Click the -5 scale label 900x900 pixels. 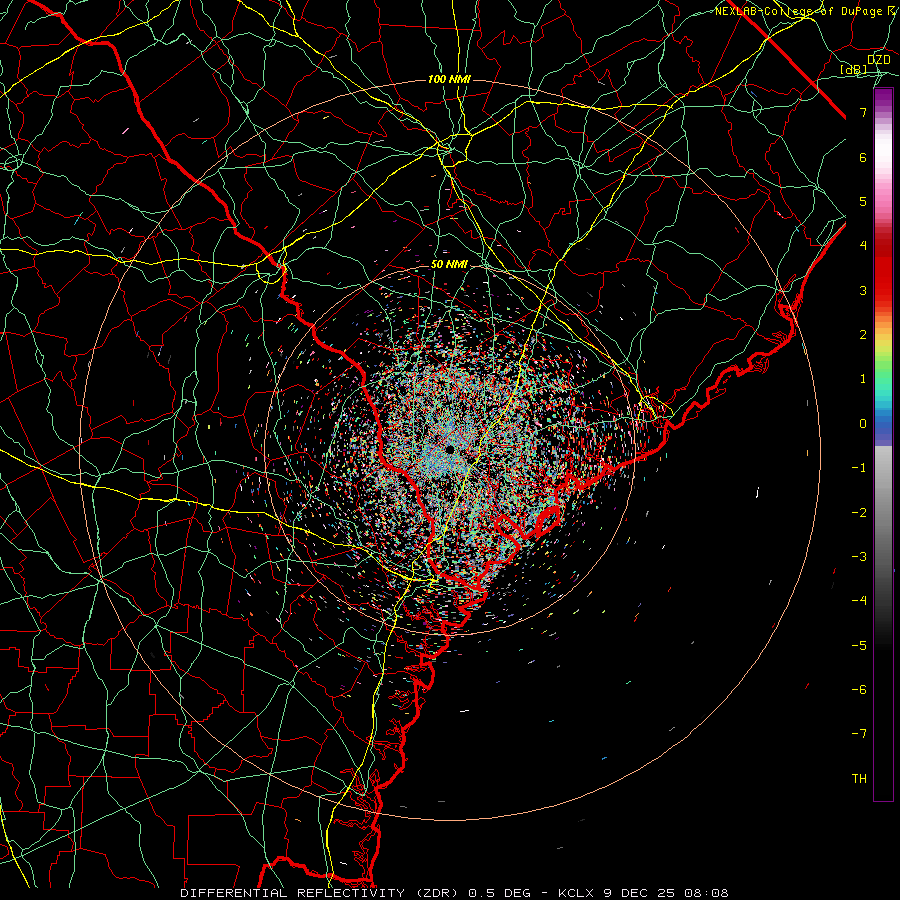[x=859, y=646]
